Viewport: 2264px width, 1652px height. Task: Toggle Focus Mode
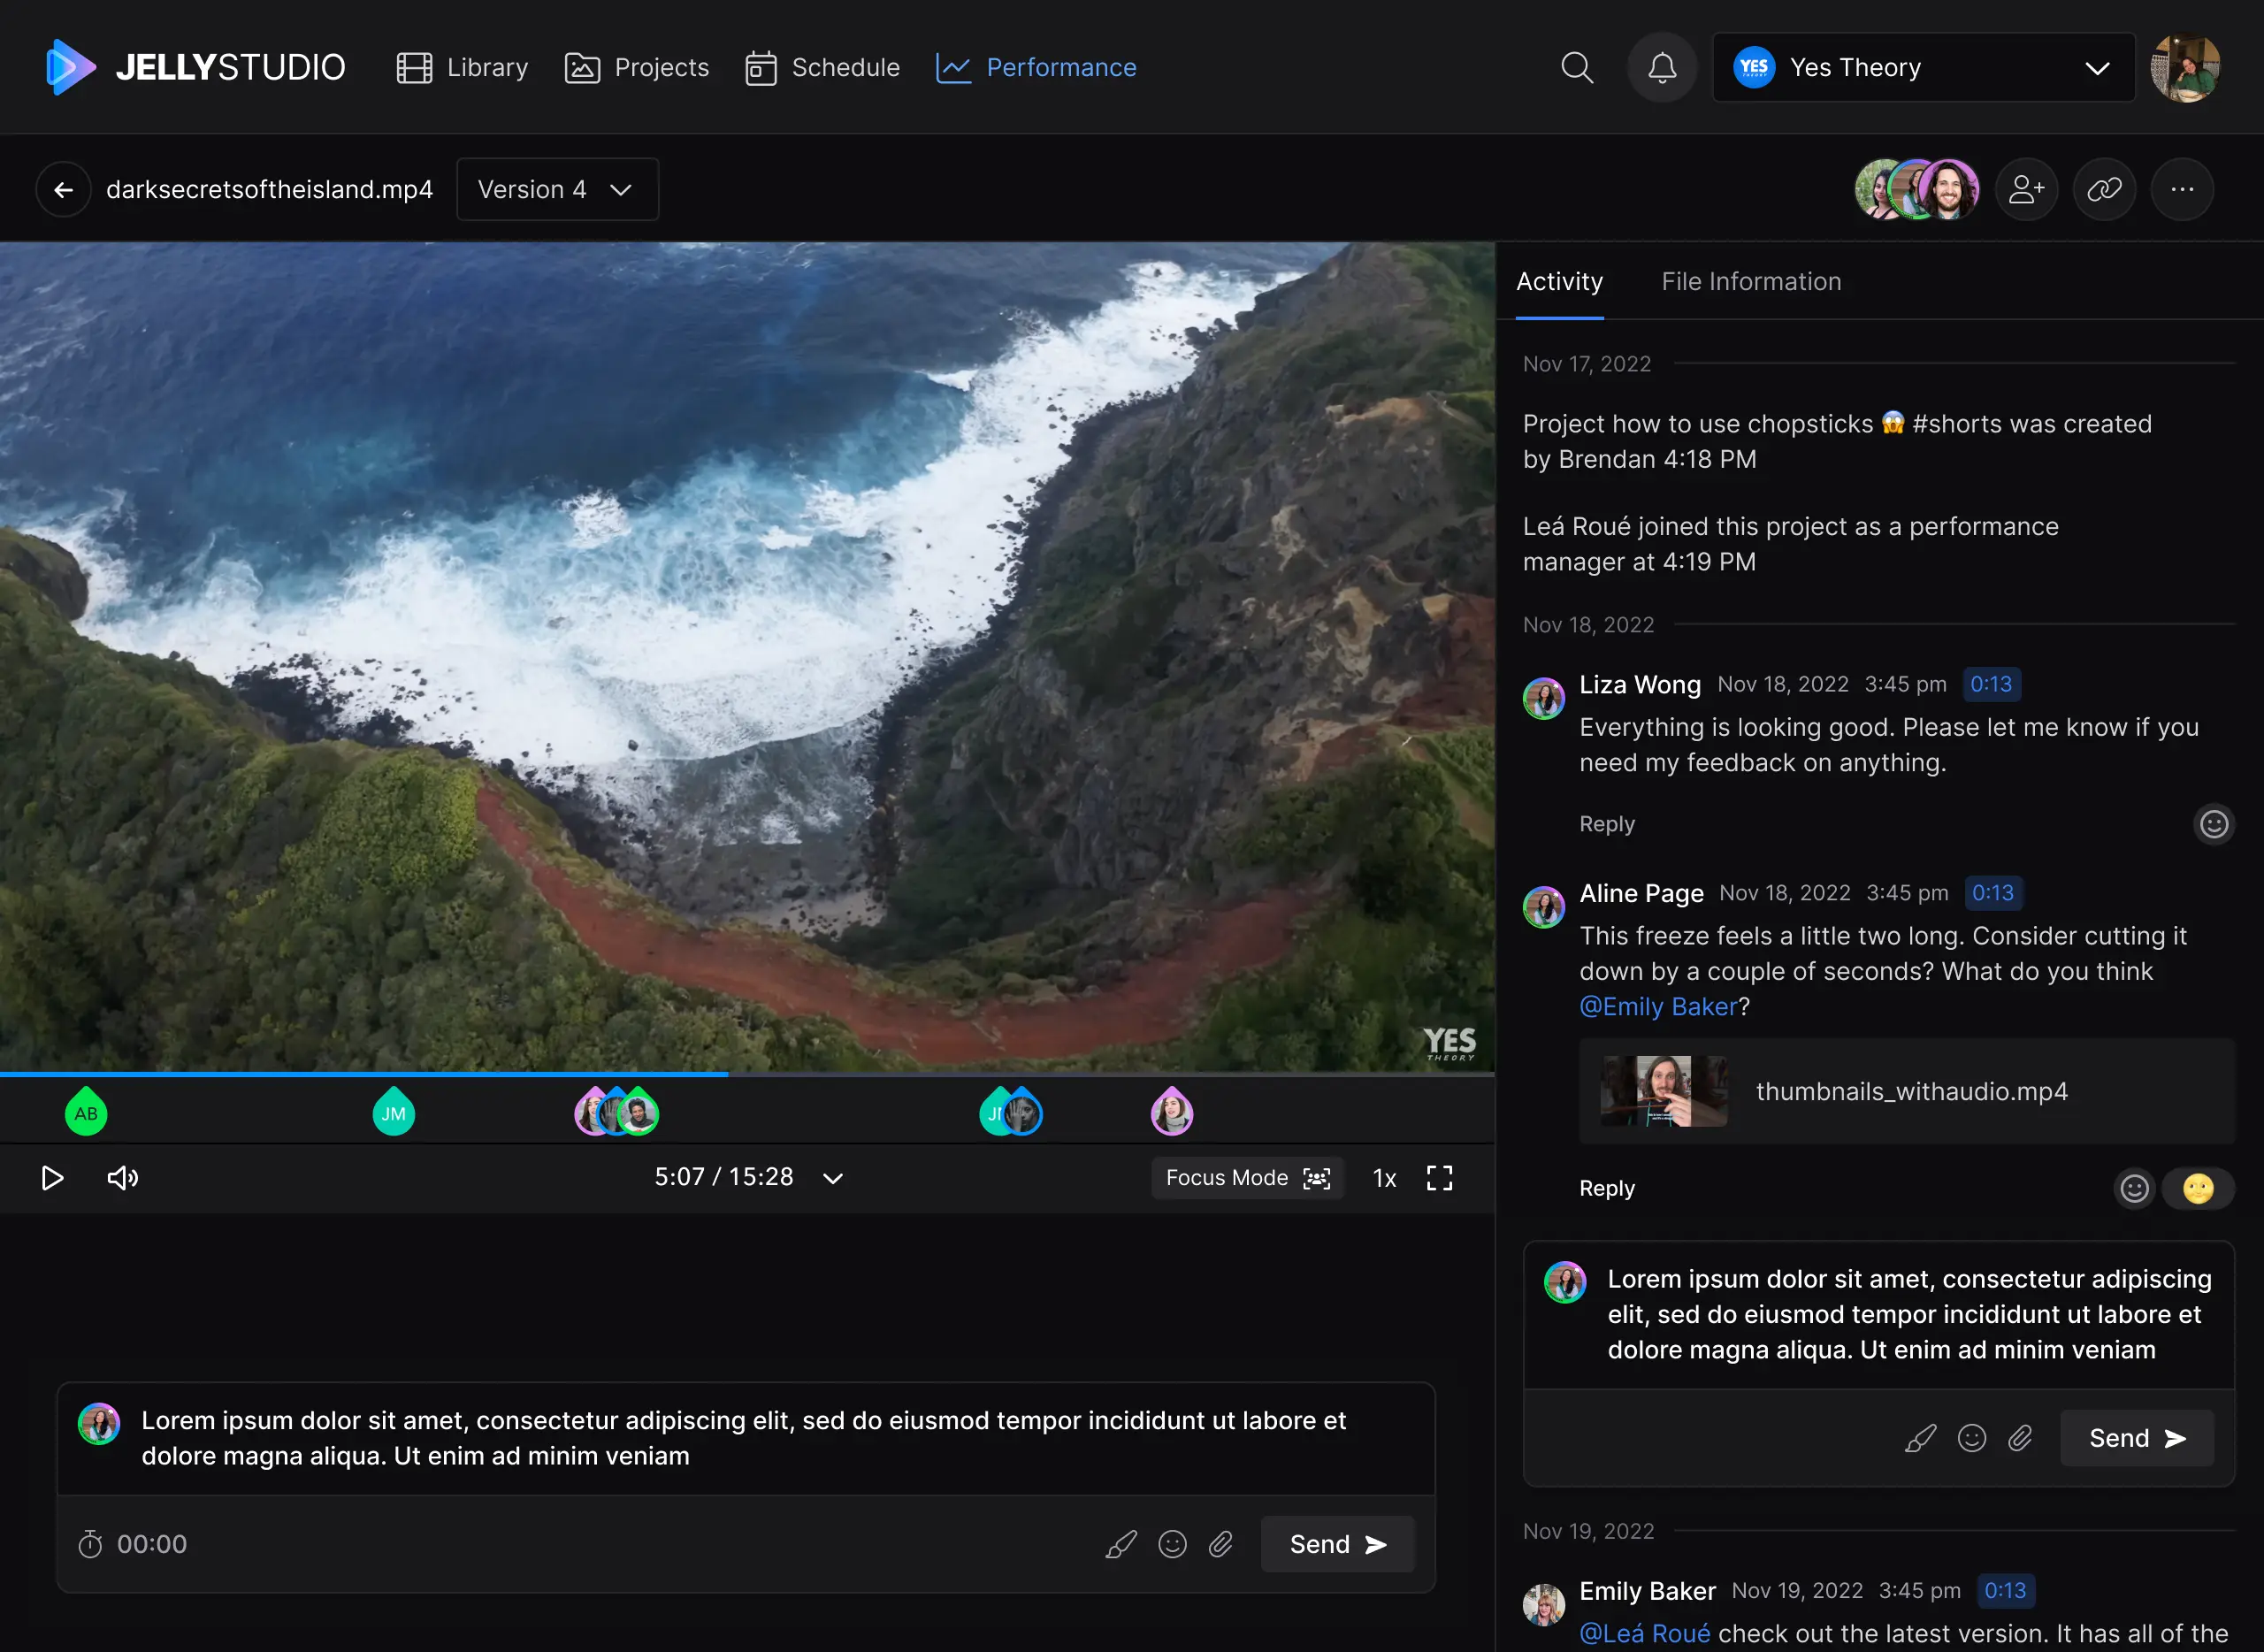pyautogui.click(x=1247, y=1178)
